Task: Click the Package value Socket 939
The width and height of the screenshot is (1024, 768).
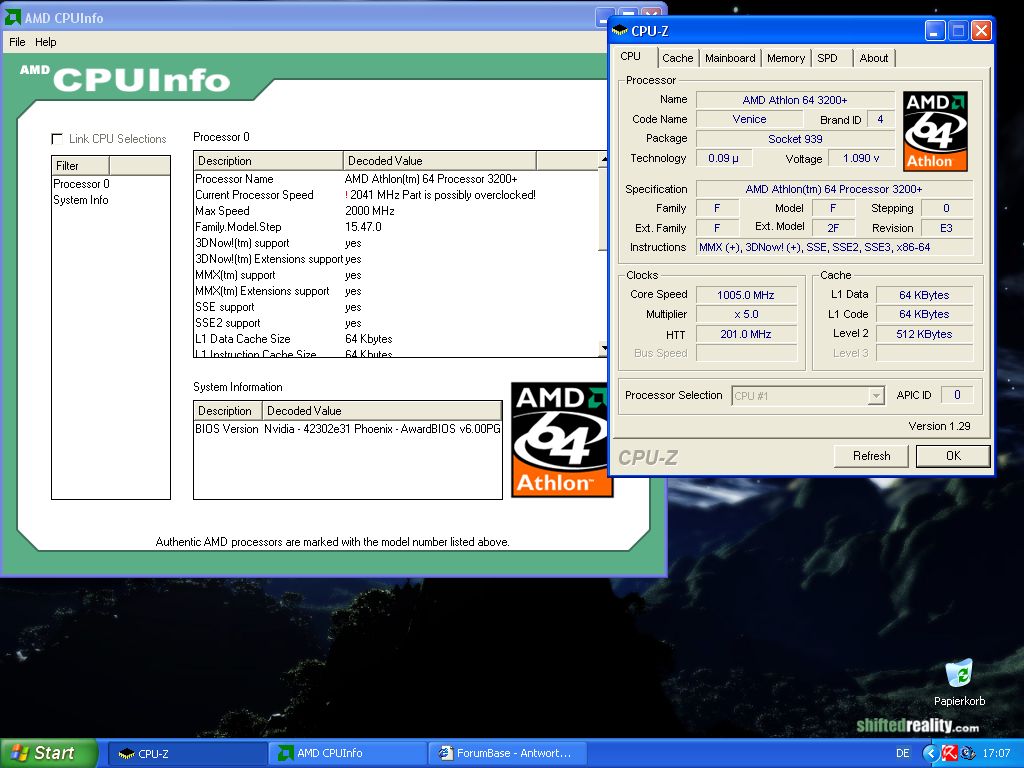Action: click(795, 139)
